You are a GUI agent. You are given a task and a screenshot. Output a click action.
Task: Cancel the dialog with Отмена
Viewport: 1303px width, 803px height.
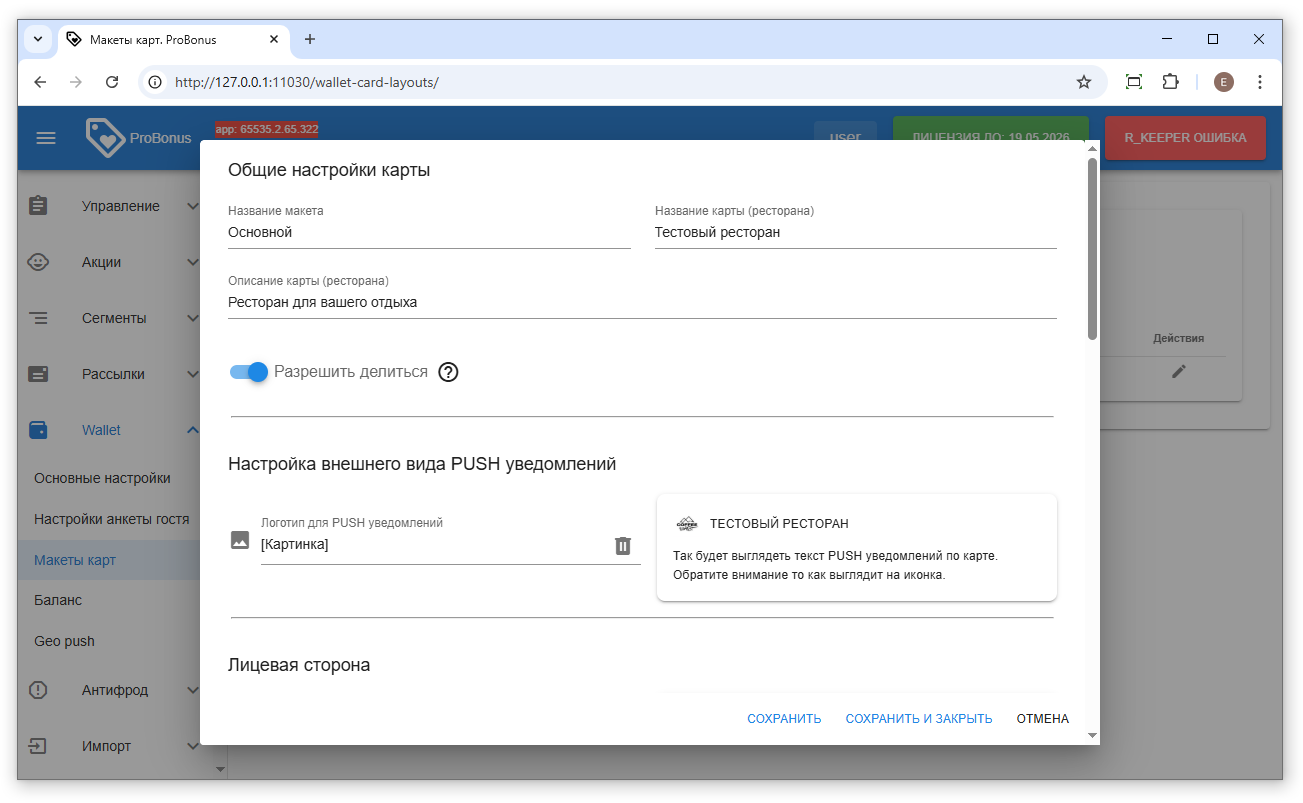pos(1042,719)
